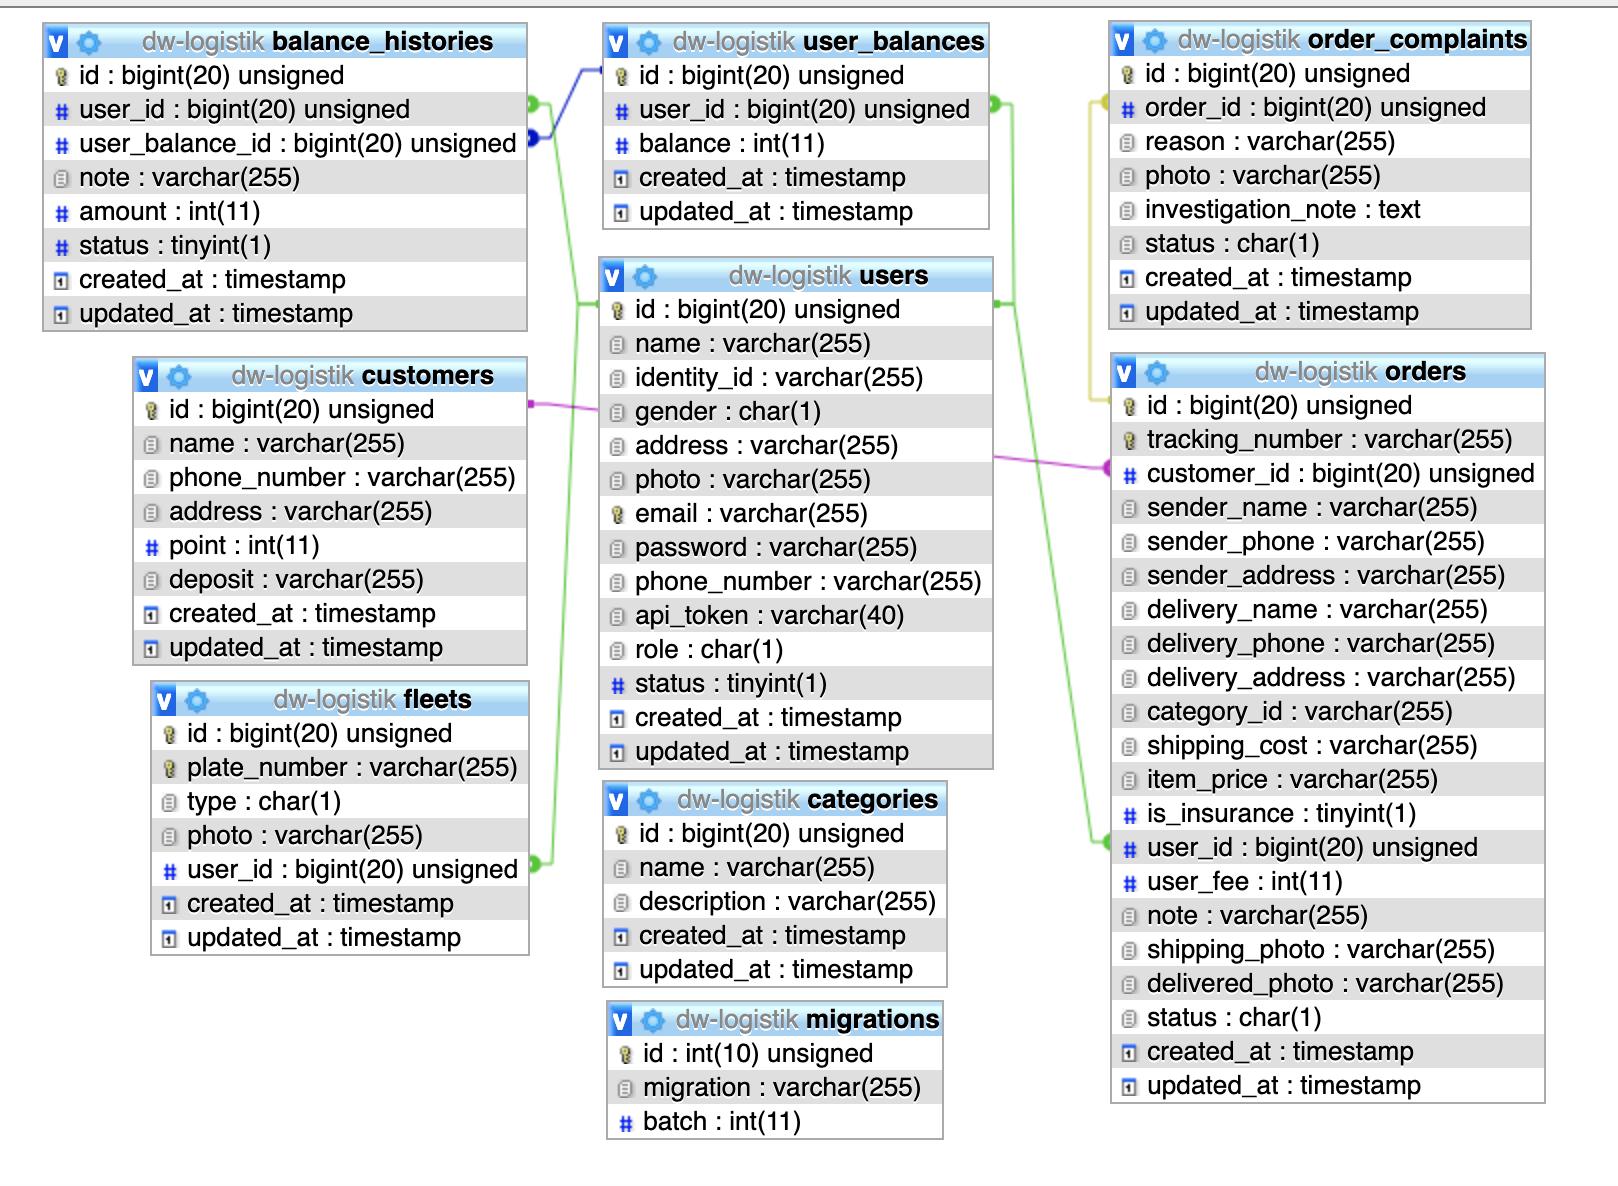Click 'note : varchar(255)' in balance_histories

(190, 178)
